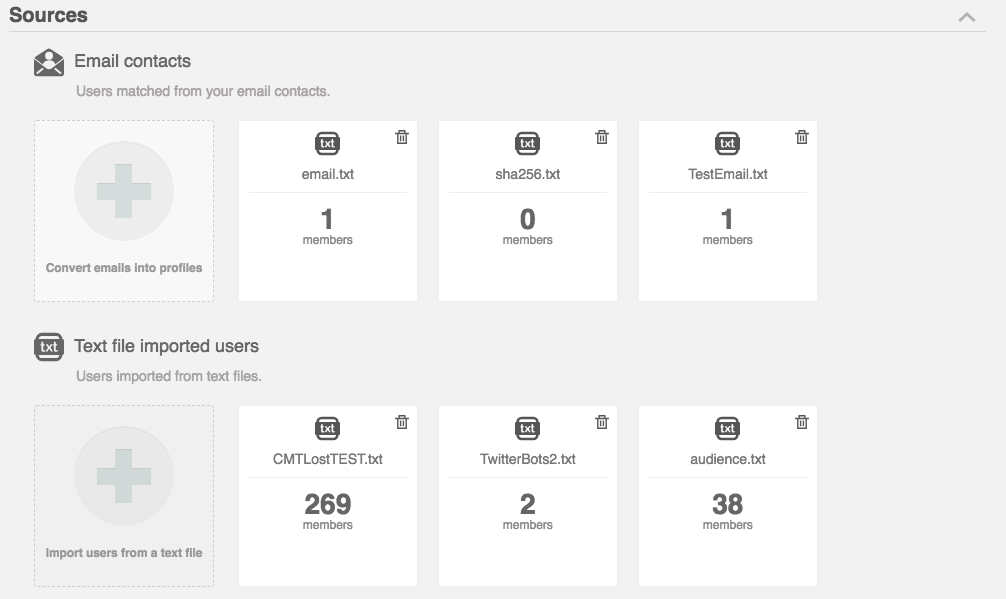Click the txt icon on audience.txt card
Viewport: 1006px width, 599px height.
pyautogui.click(x=728, y=428)
